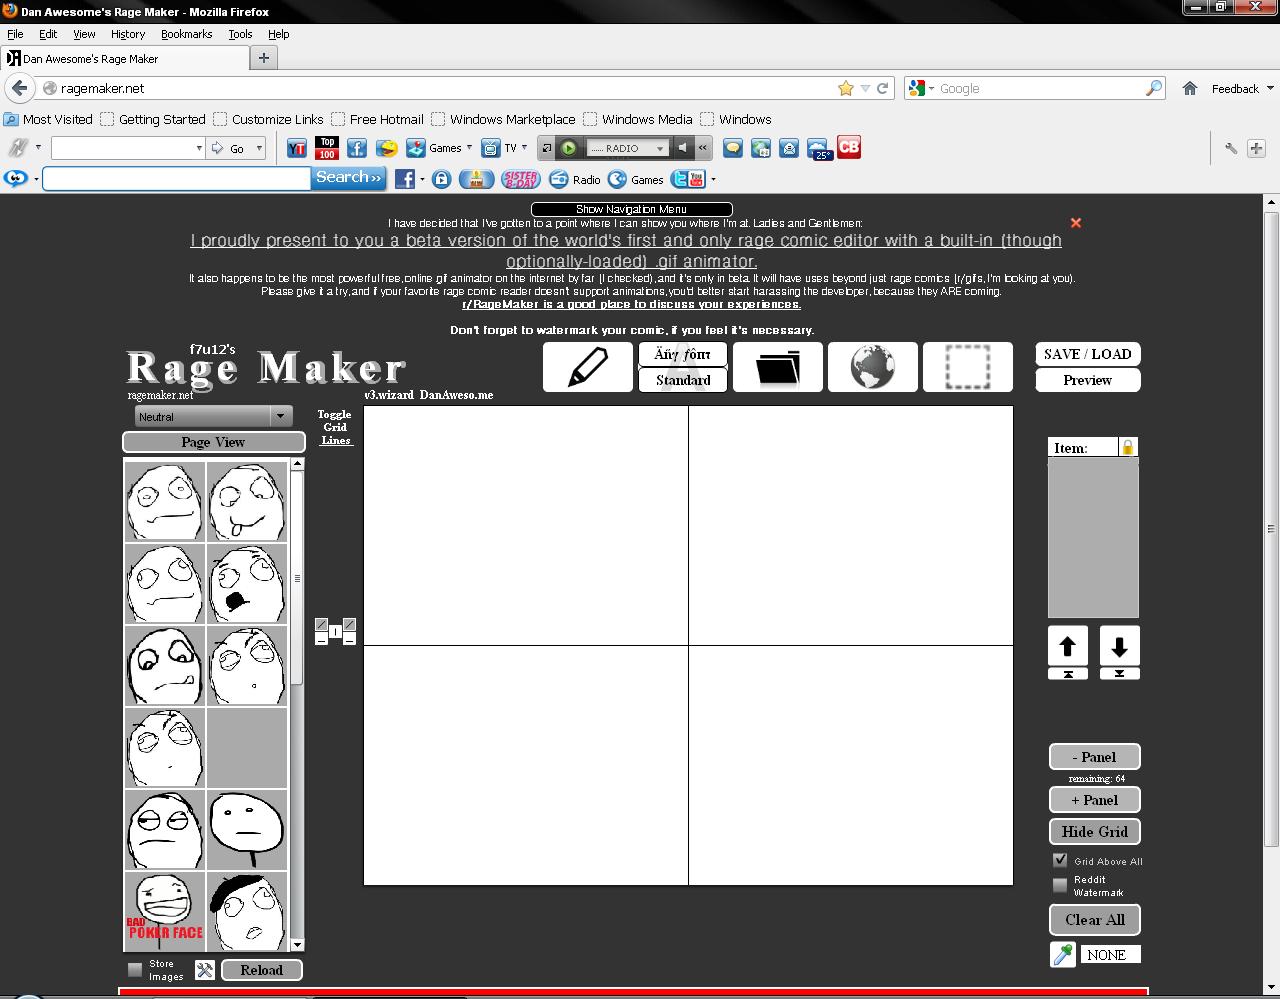Image resolution: width=1280 pixels, height=999 pixels.
Task: Open the Standard font selector
Action: pyautogui.click(x=682, y=381)
